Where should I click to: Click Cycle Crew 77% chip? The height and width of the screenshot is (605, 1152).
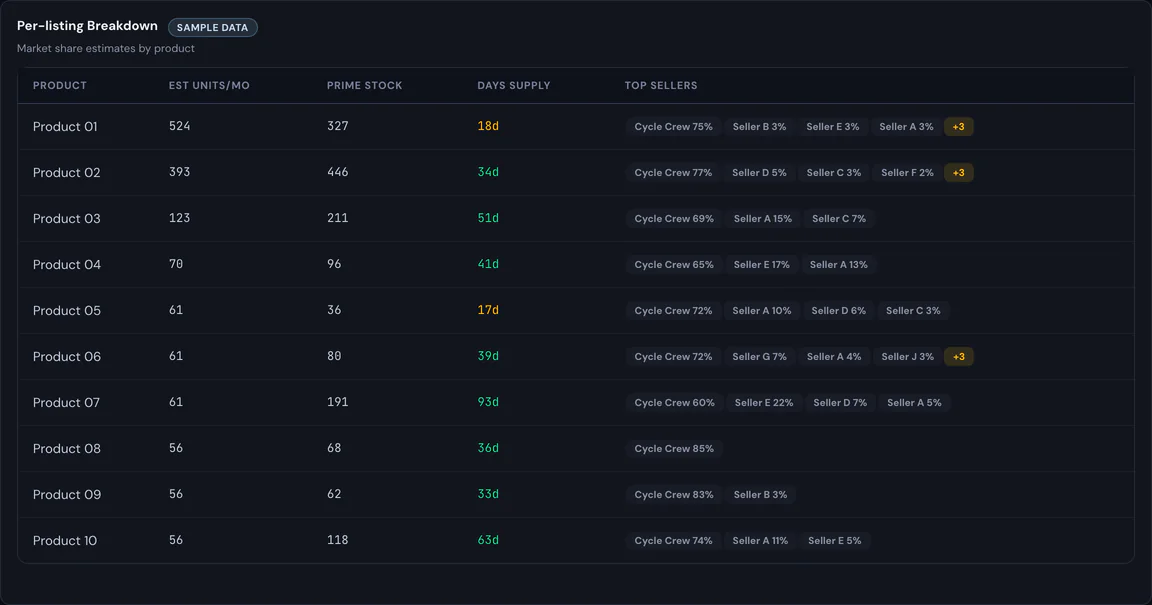point(674,173)
